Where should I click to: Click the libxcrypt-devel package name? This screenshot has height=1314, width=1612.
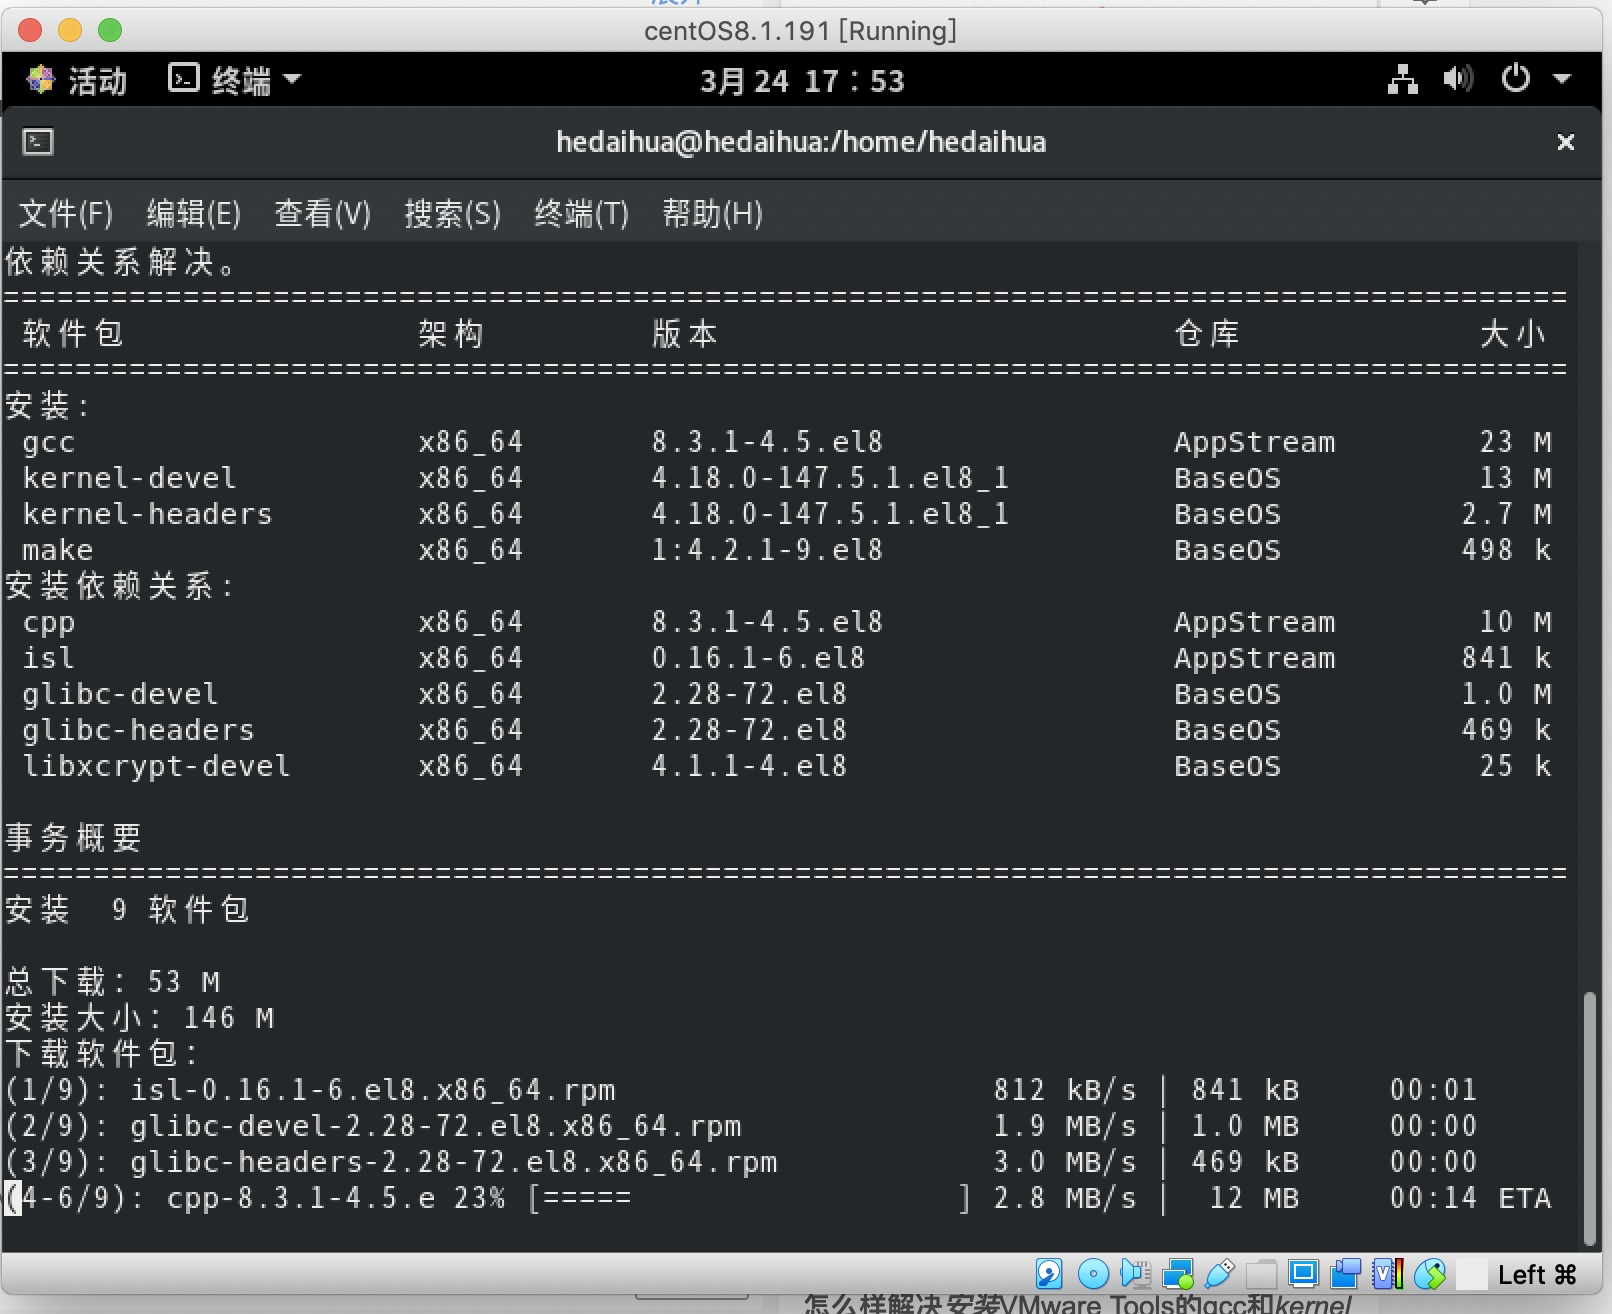156,766
